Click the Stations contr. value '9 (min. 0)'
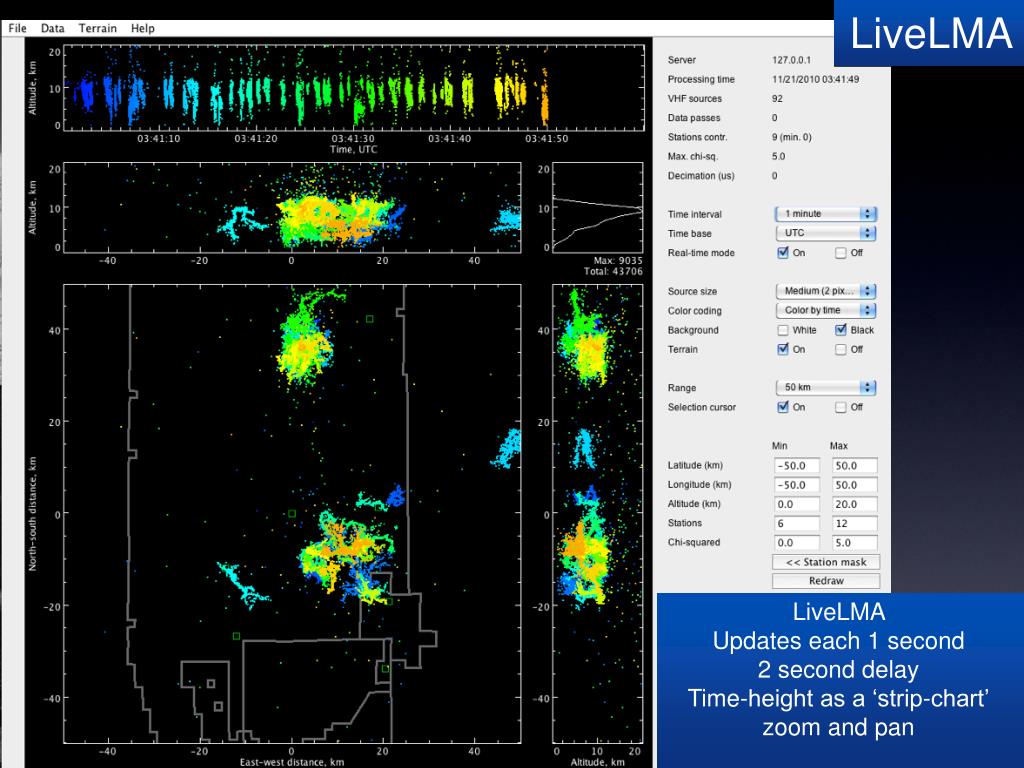 (792, 137)
